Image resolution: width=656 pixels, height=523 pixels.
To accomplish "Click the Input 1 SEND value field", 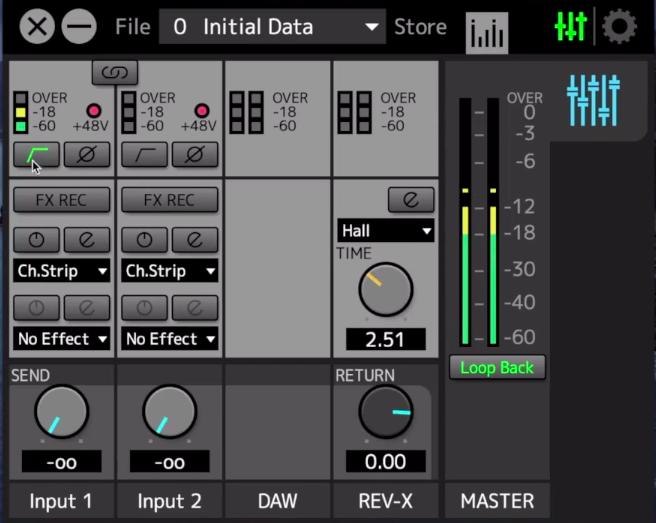I will click(61, 461).
